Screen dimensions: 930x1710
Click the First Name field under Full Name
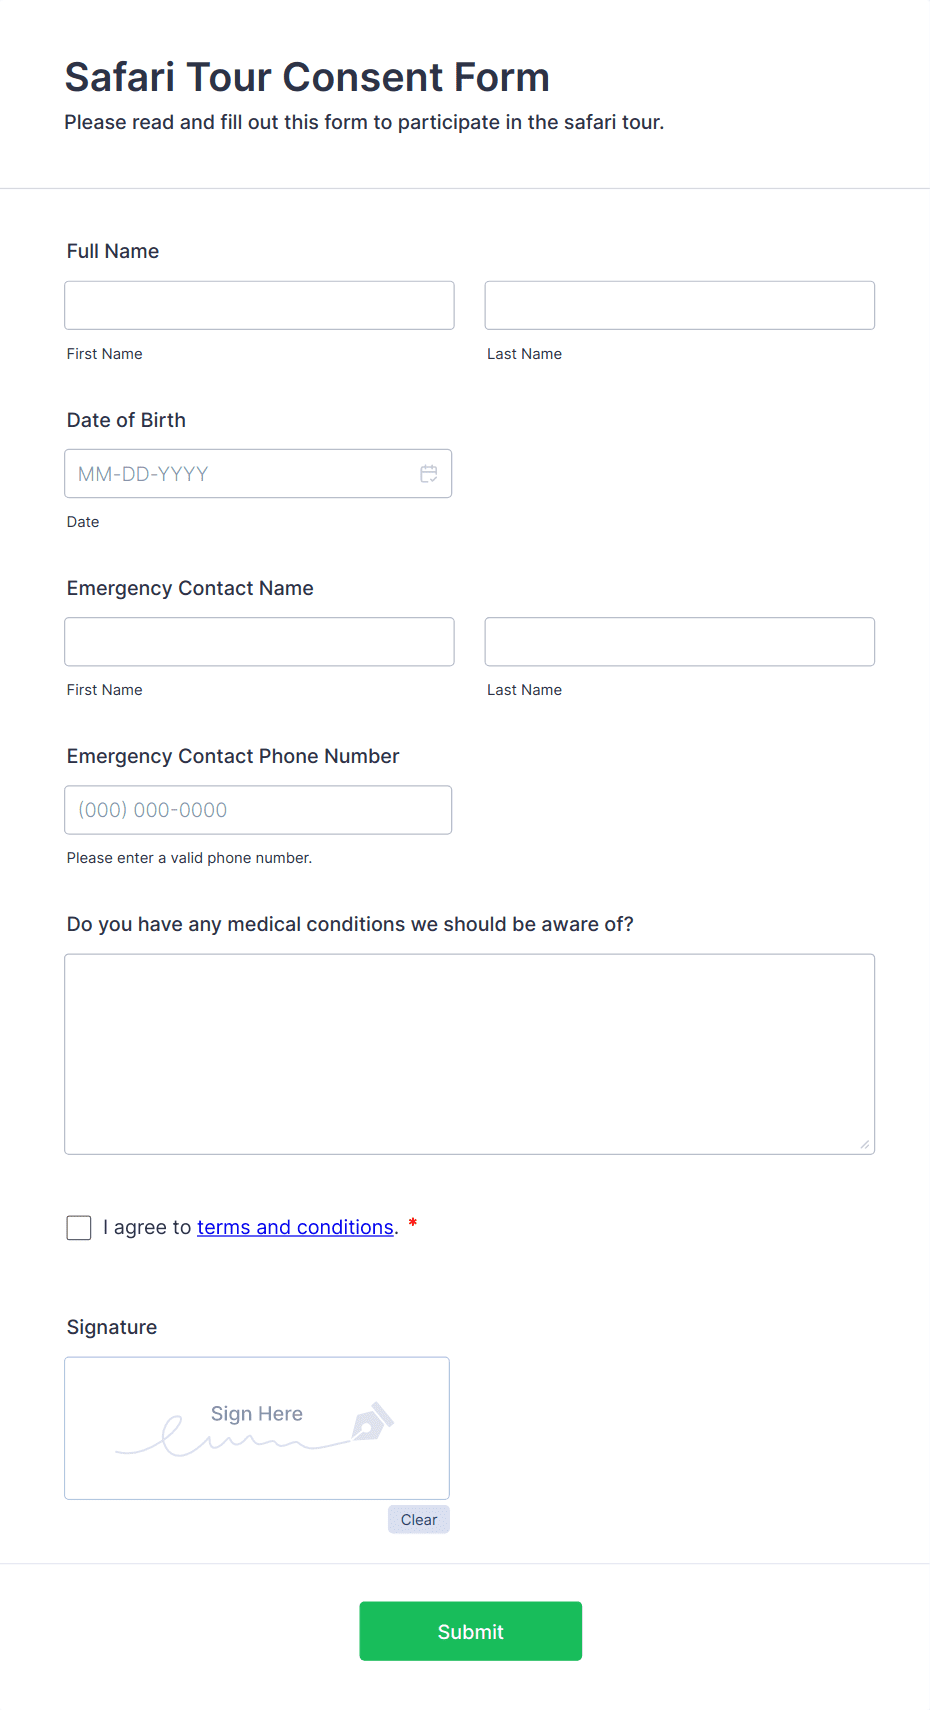pyautogui.click(x=258, y=305)
